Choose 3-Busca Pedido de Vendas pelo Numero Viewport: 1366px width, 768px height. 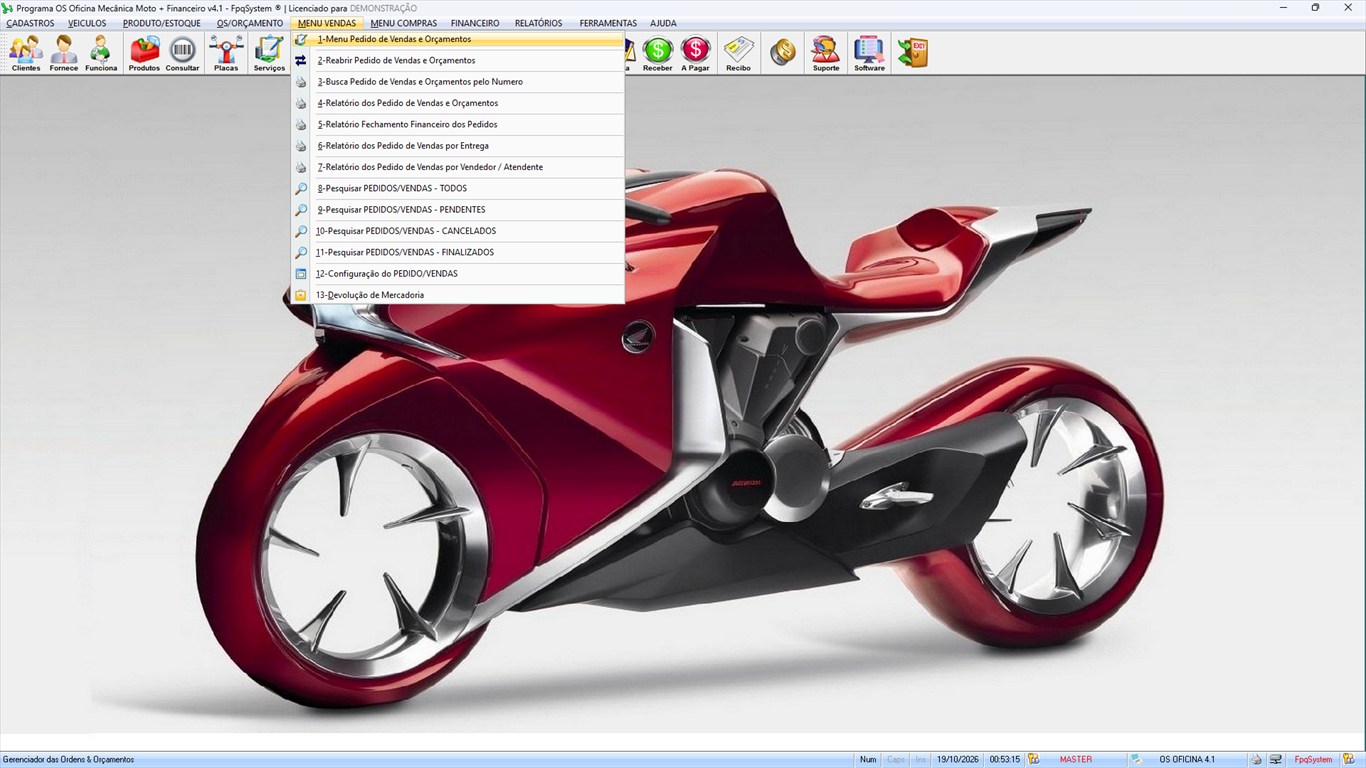coord(458,82)
